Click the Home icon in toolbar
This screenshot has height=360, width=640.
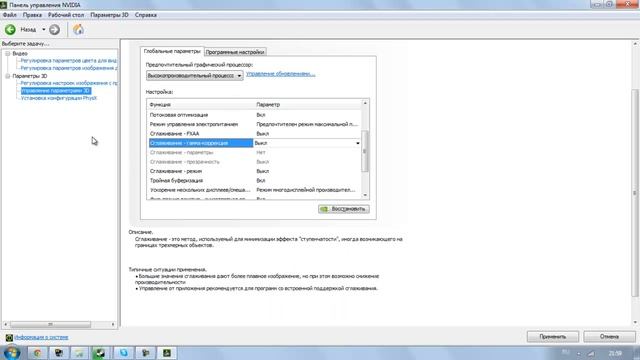point(78,29)
